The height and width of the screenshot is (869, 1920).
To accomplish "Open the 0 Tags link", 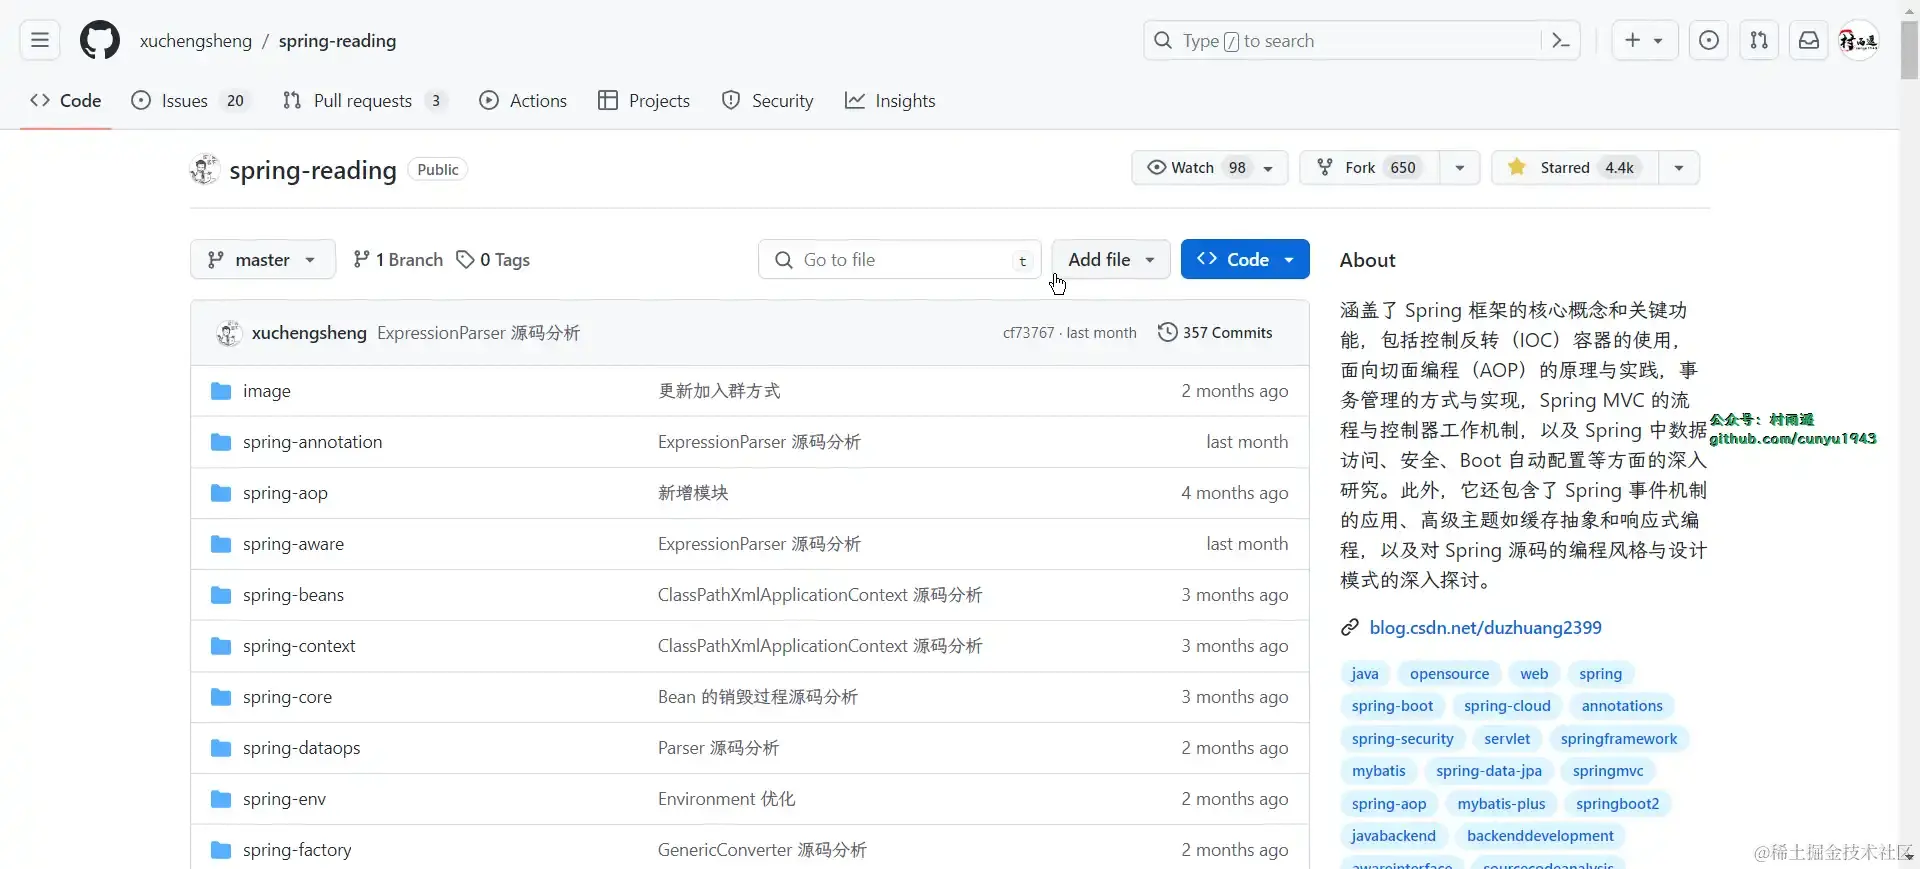I will pyautogui.click(x=493, y=259).
